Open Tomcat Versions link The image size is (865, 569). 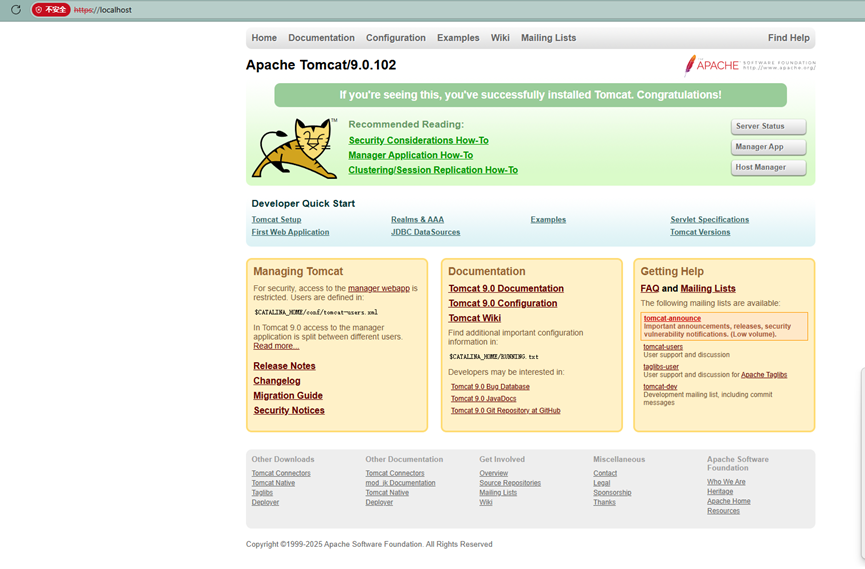[x=700, y=232]
